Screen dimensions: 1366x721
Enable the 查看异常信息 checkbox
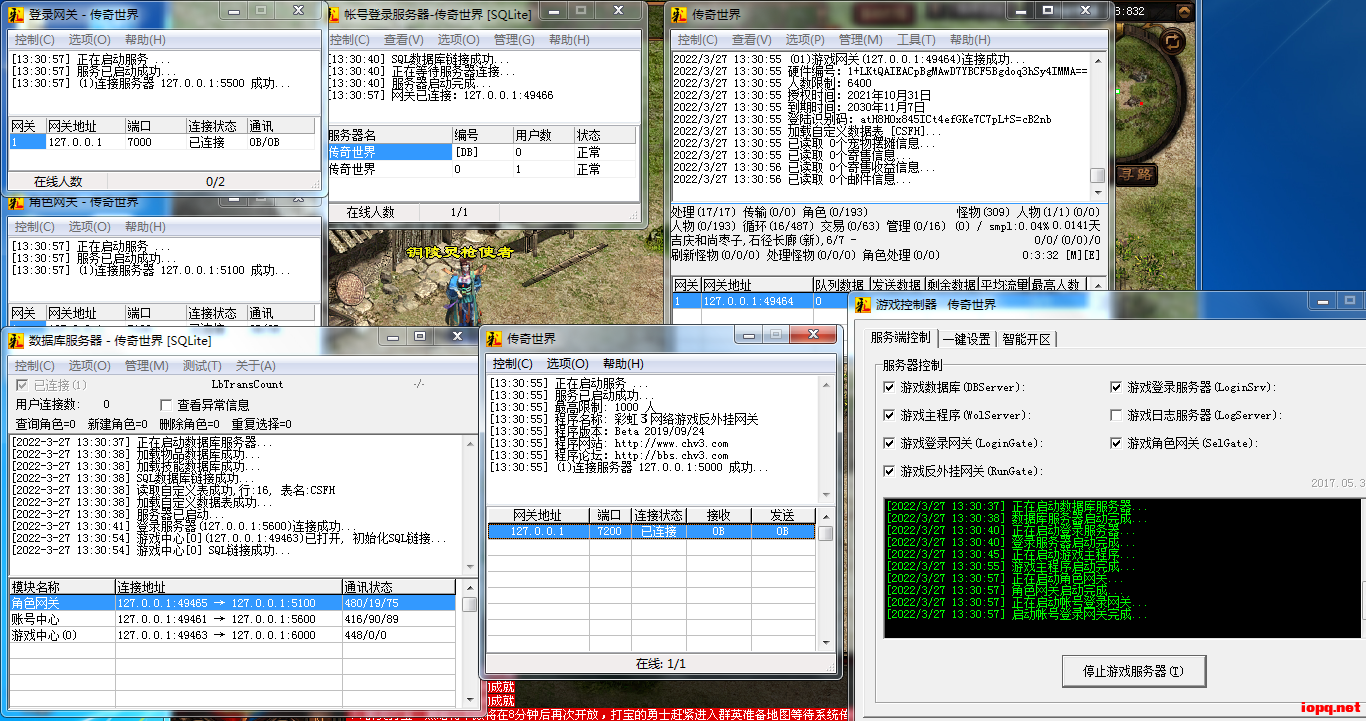[x=167, y=405]
